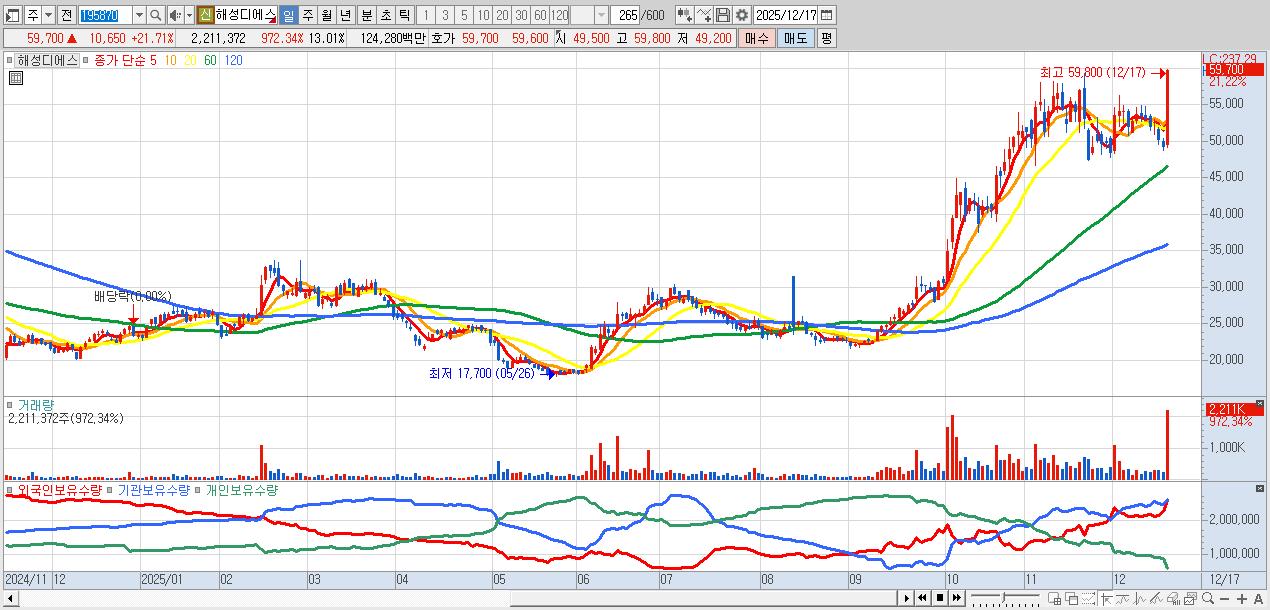Click 기관보유수량 indicator label
Viewport: 1270px width, 610px height.
pos(152,491)
